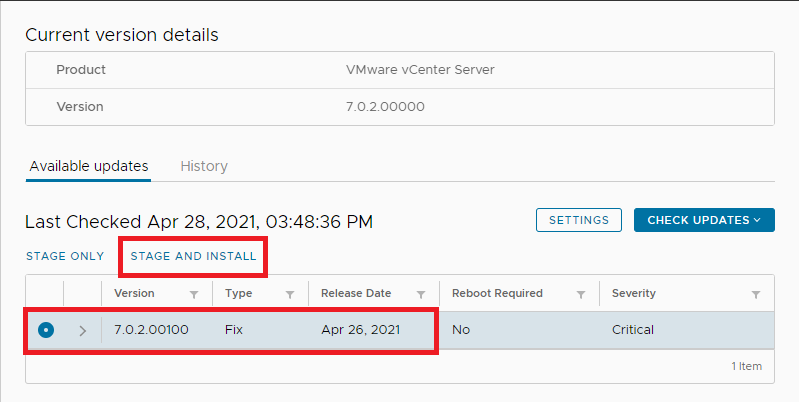Open the Release Date column filter
Viewport: 799px width, 402px height.
point(421,294)
